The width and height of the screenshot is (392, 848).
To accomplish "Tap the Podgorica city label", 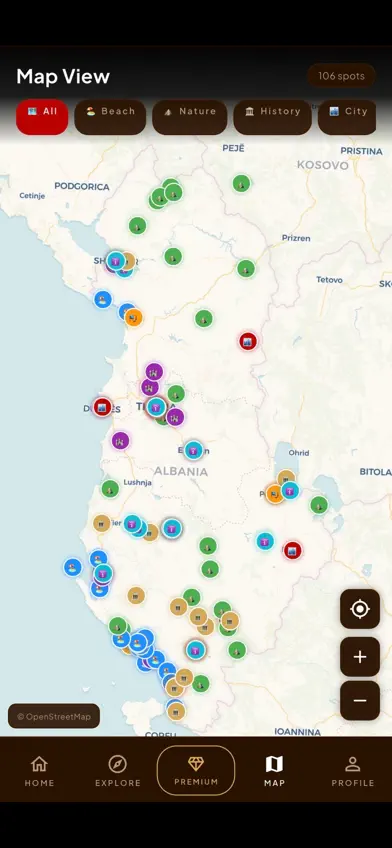I will pos(82,187).
